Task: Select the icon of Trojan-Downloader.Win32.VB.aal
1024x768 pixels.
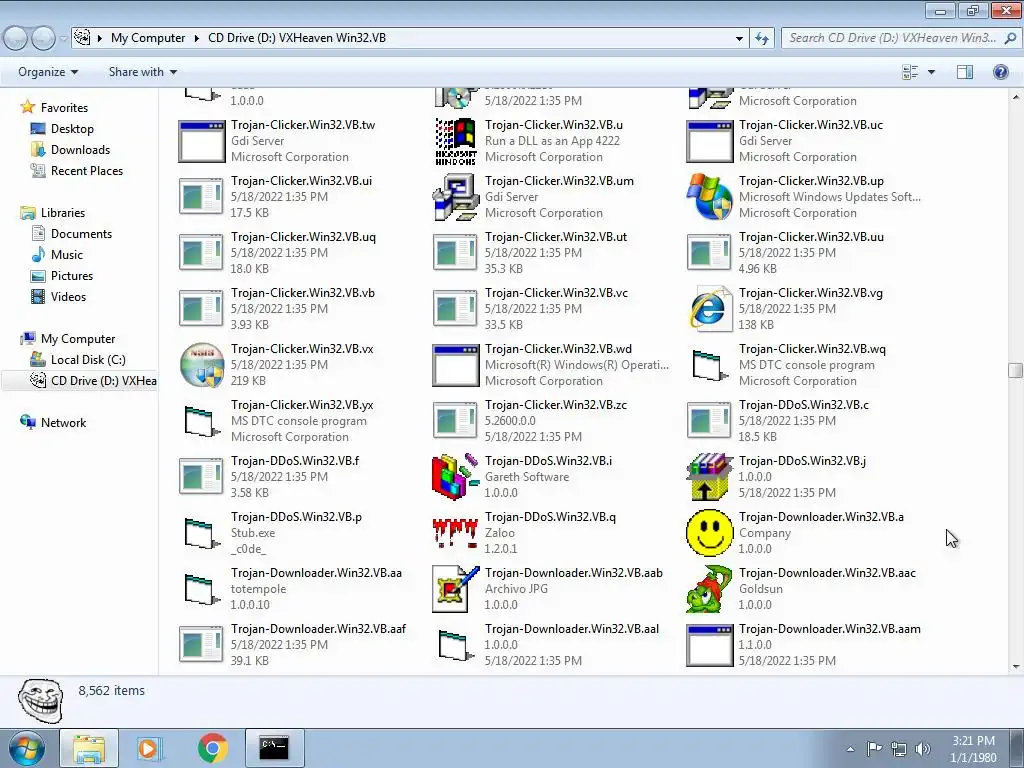Action: 456,645
